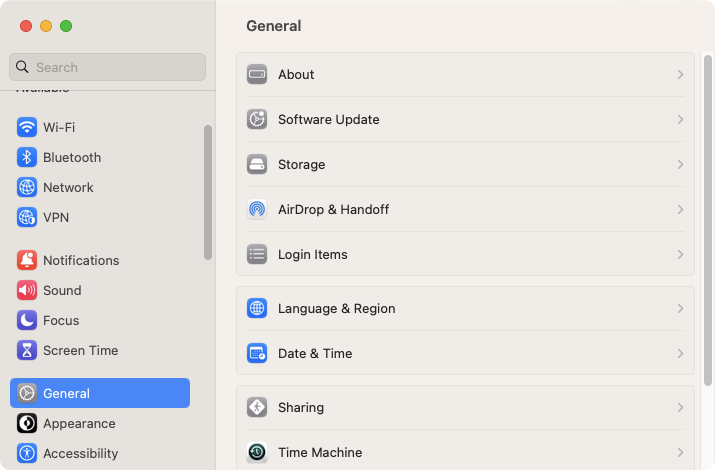Go to Sound settings label
The width and height of the screenshot is (715, 470).
(x=62, y=290)
